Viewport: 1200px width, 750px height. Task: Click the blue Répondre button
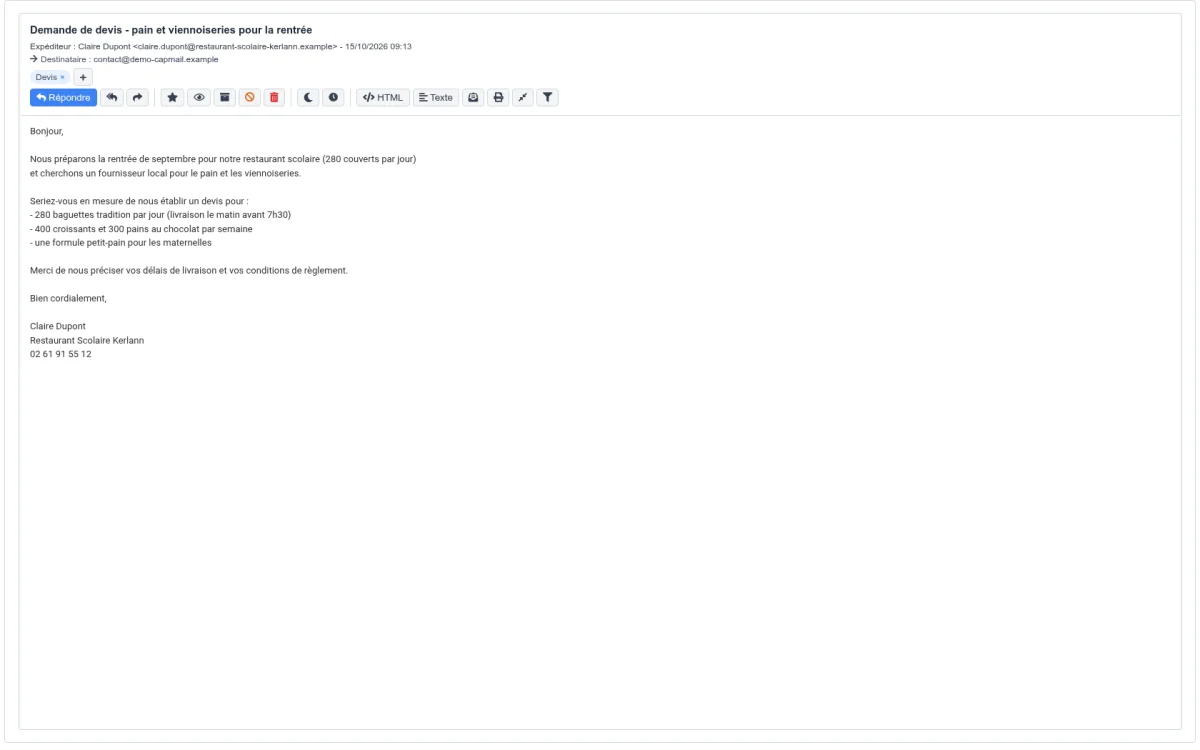pyautogui.click(x=63, y=97)
